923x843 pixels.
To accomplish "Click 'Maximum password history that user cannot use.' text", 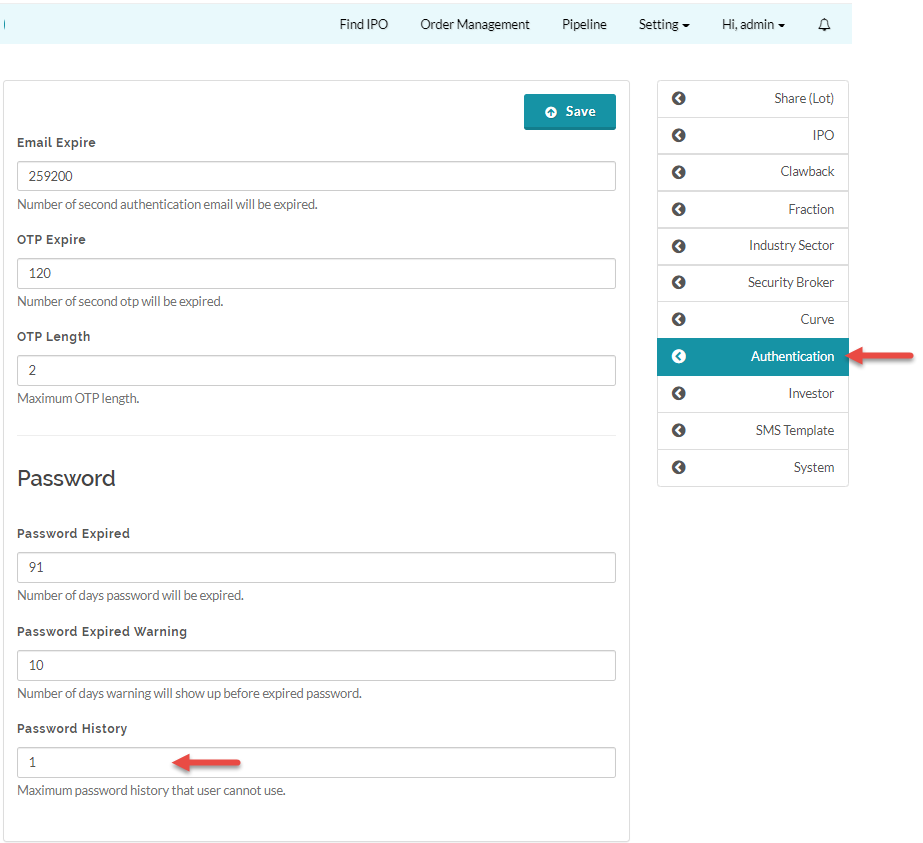I will click(x=151, y=791).
